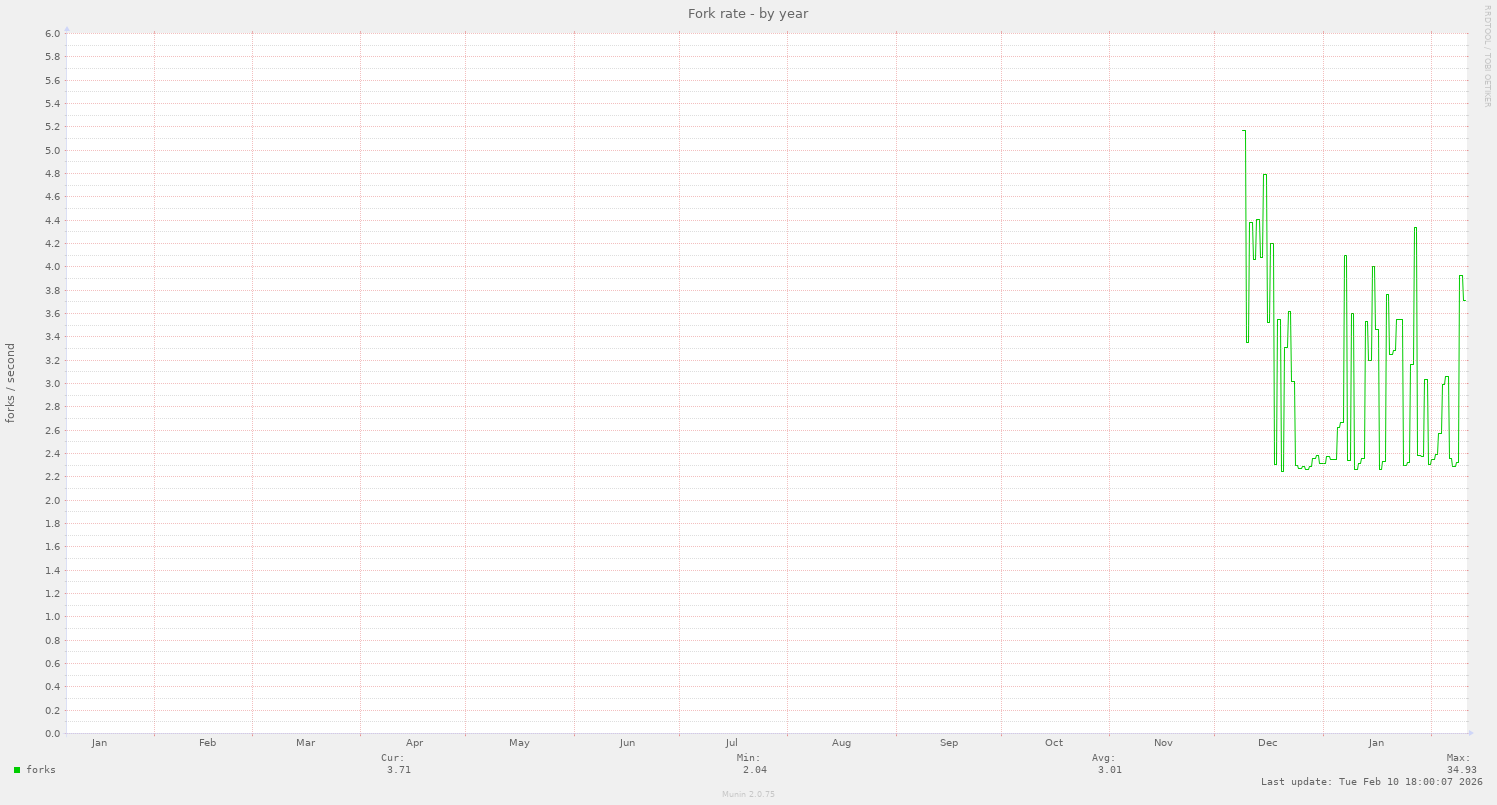Click the 3.0 tick on y-axis

click(x=53, y=384)
